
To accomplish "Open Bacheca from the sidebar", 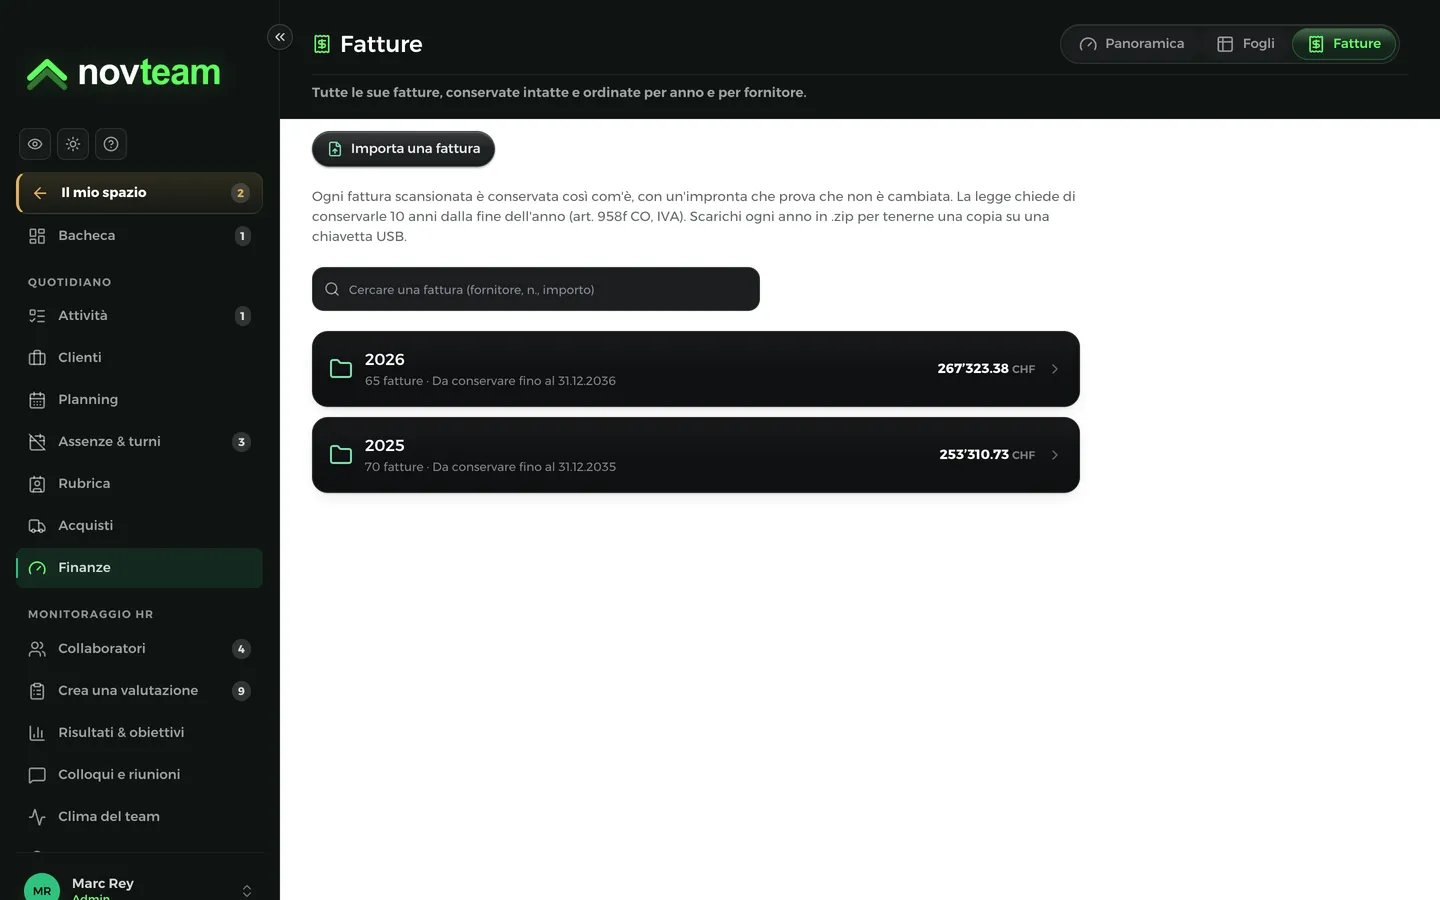I will [139, 236].
